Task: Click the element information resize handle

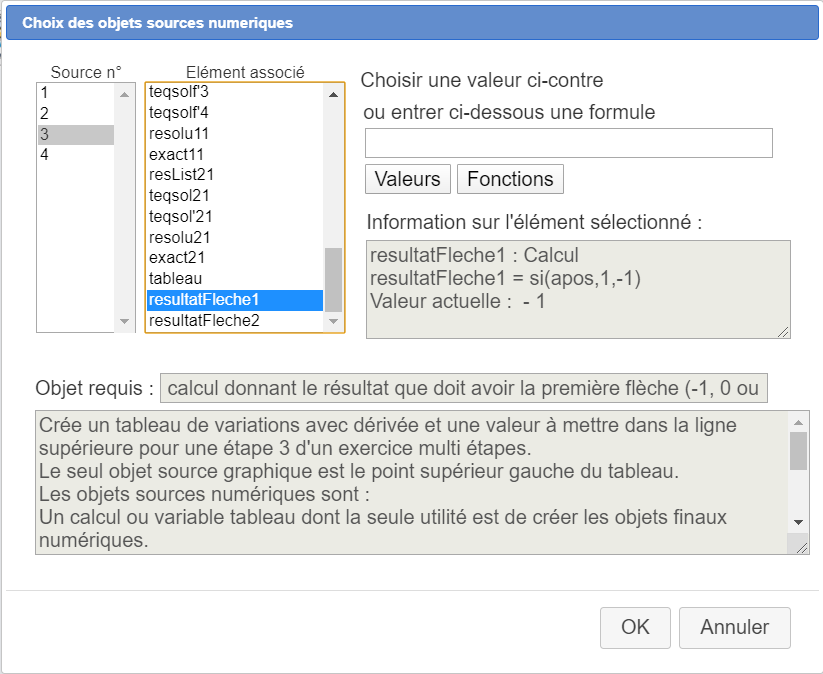Action: 783,332
